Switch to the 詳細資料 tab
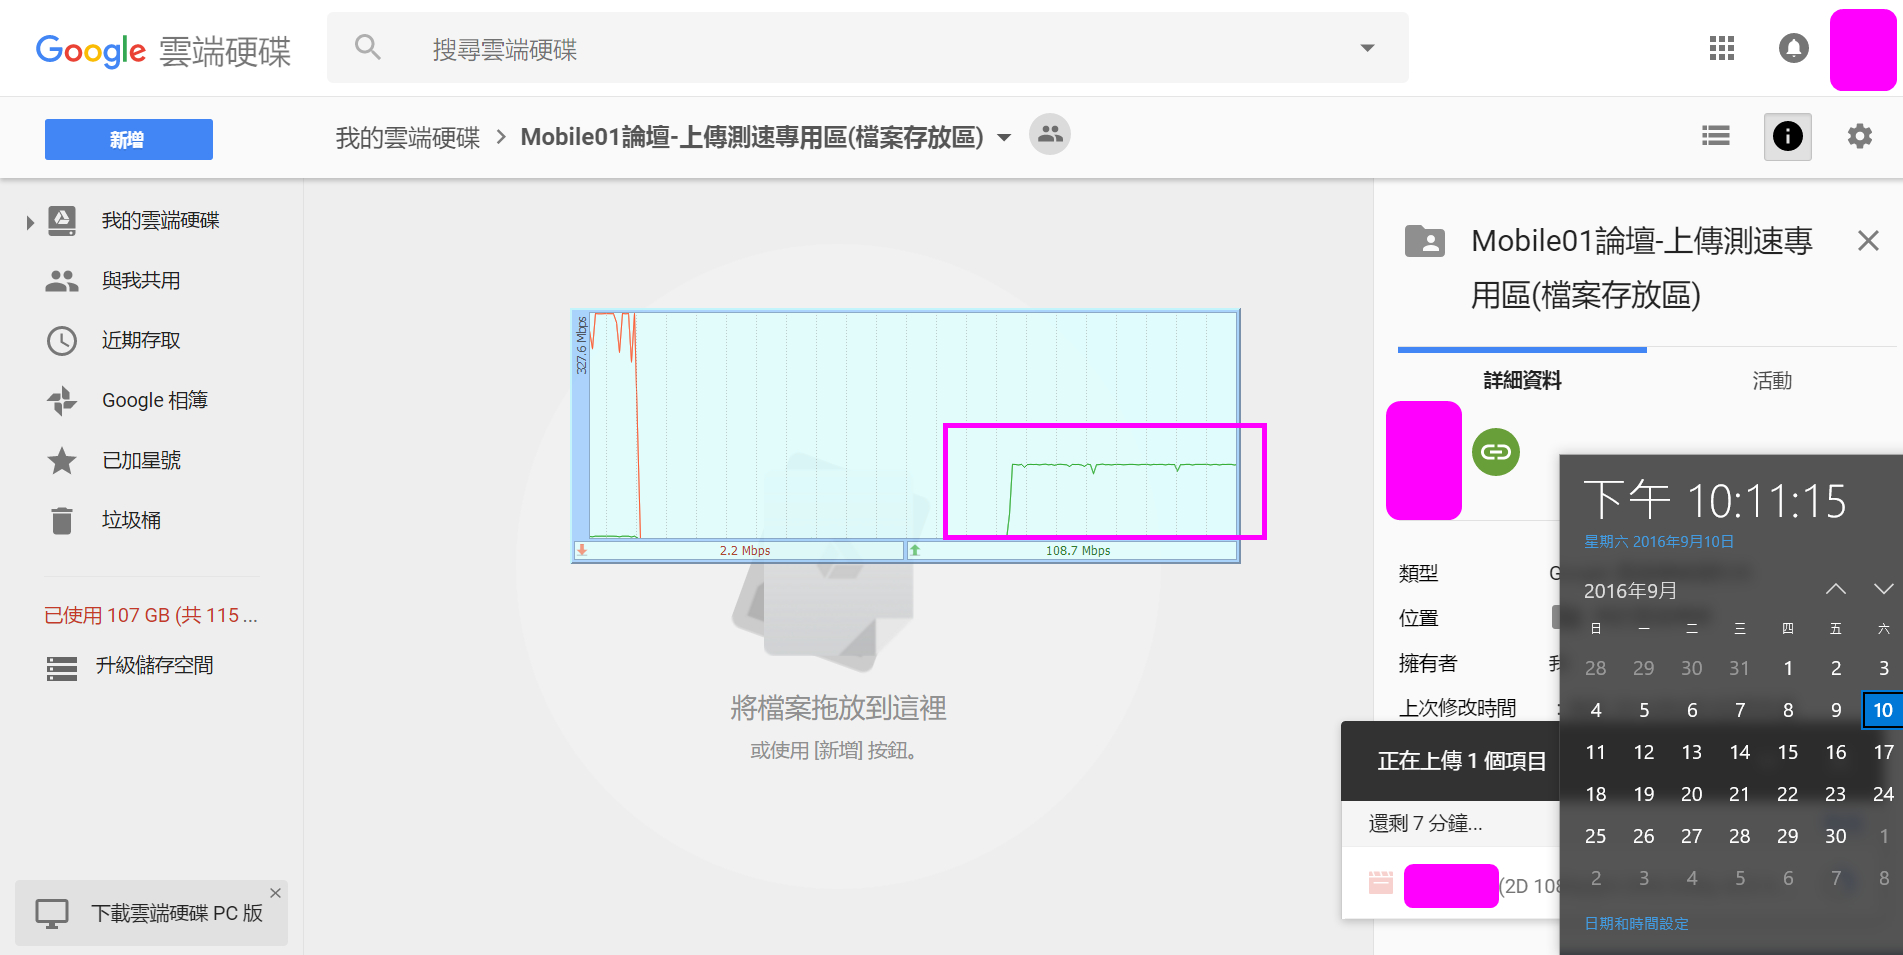The image size is (1903, 955). (1522, 380)
